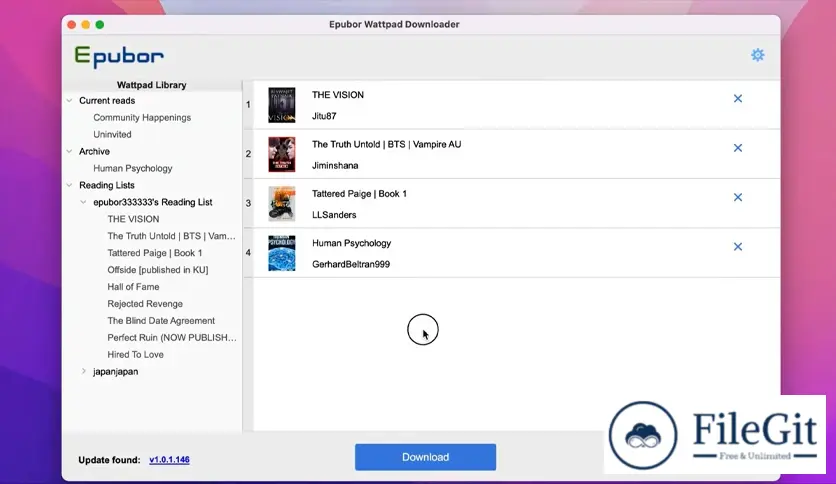Screen dimensions: 836x484
Task: Remove Human Psychology row with X icon
Action: 737,247
